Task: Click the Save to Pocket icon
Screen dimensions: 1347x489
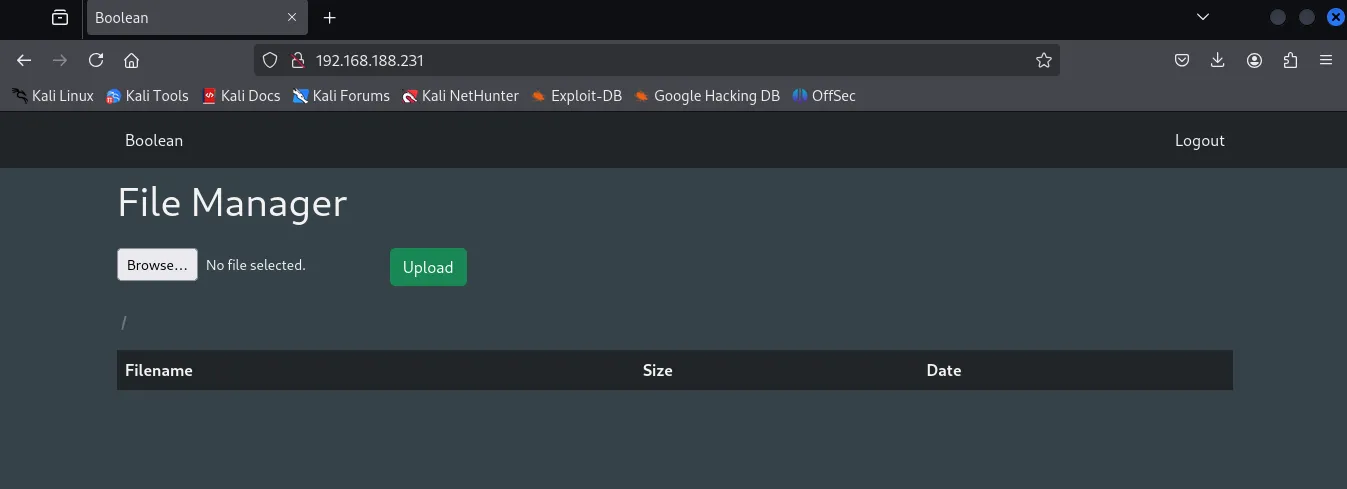Action: point(1181,60)
